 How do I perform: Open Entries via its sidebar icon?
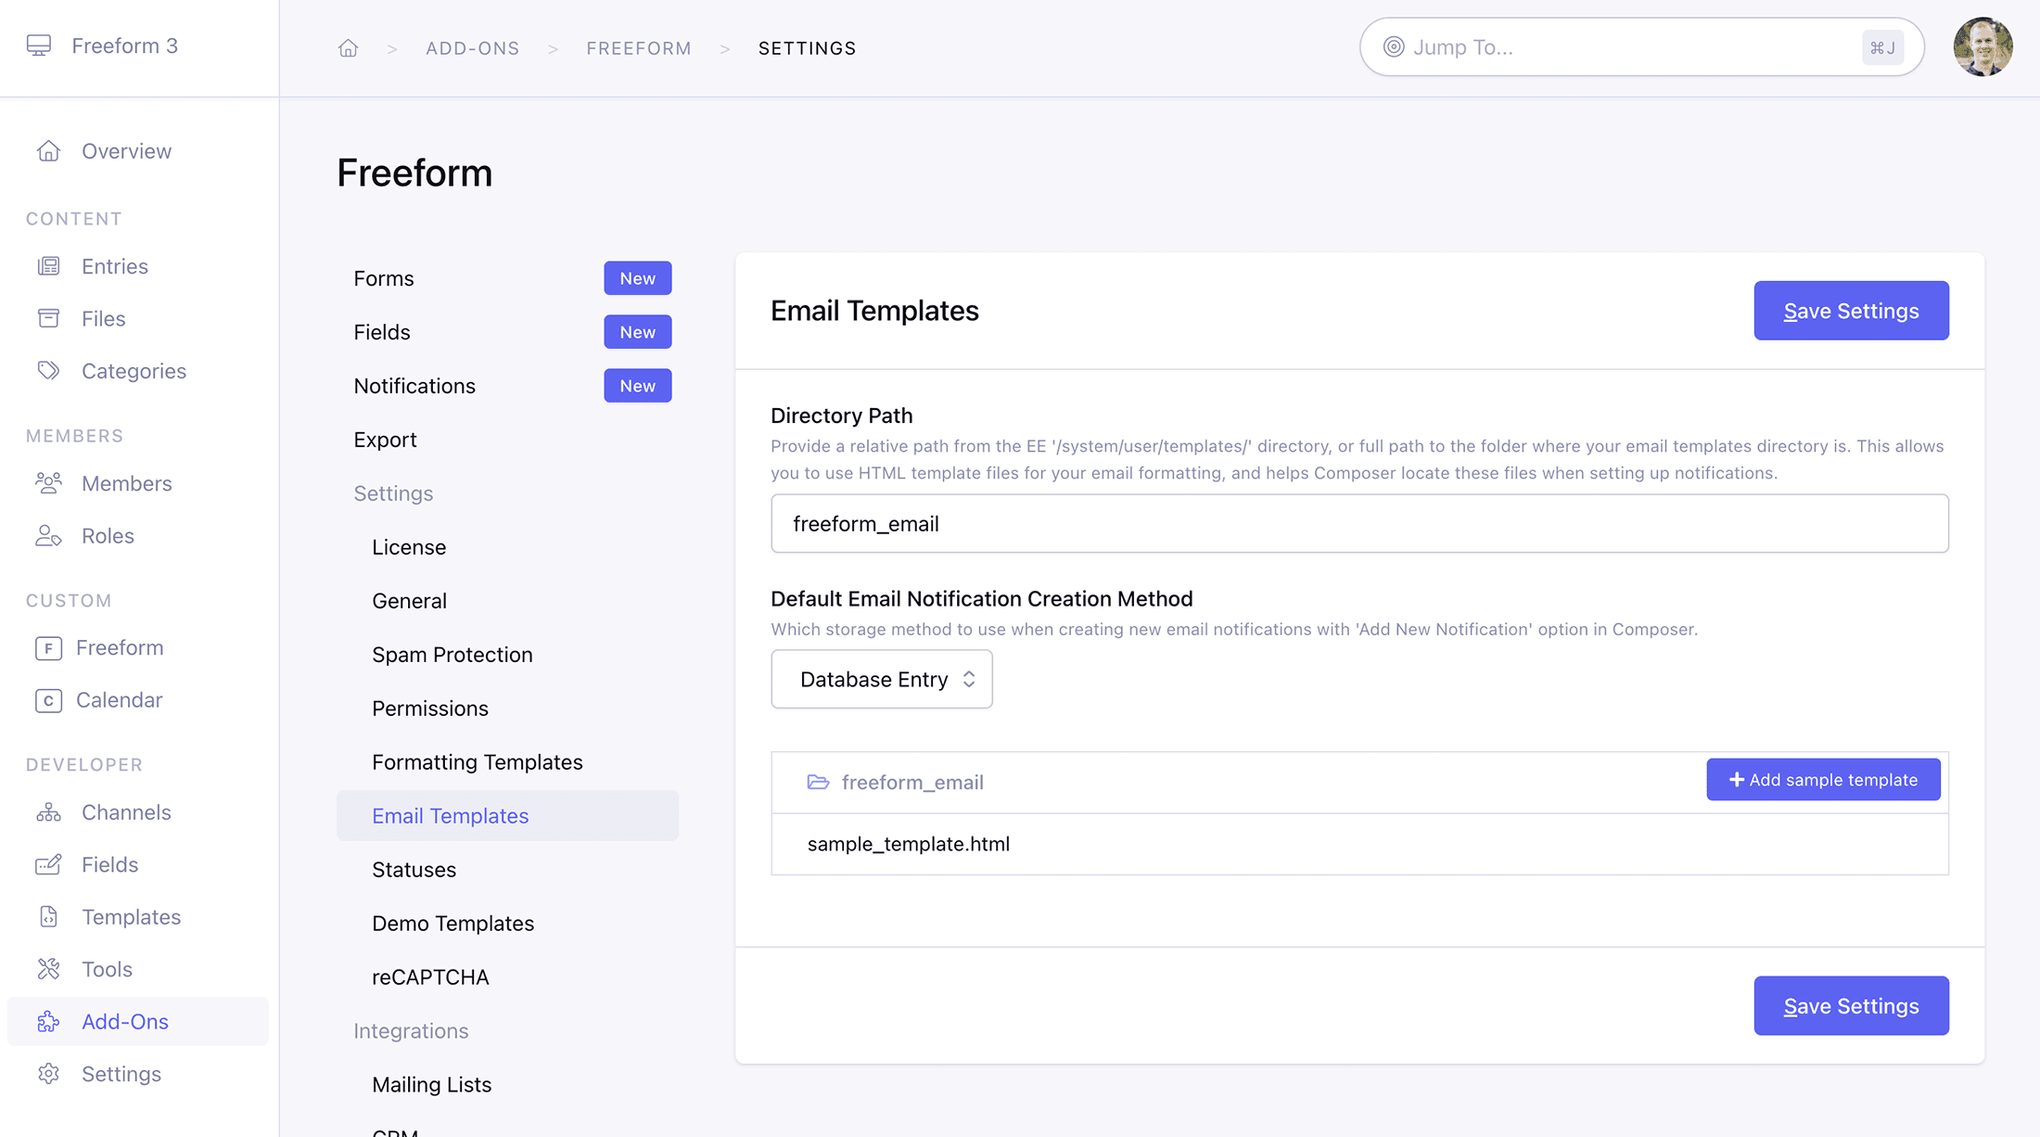click(49, 266)
